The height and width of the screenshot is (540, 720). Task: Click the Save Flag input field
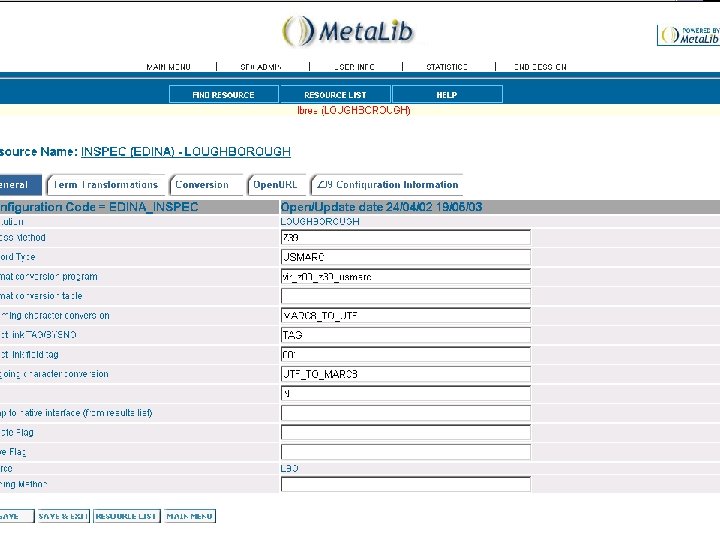pos(405,452)
